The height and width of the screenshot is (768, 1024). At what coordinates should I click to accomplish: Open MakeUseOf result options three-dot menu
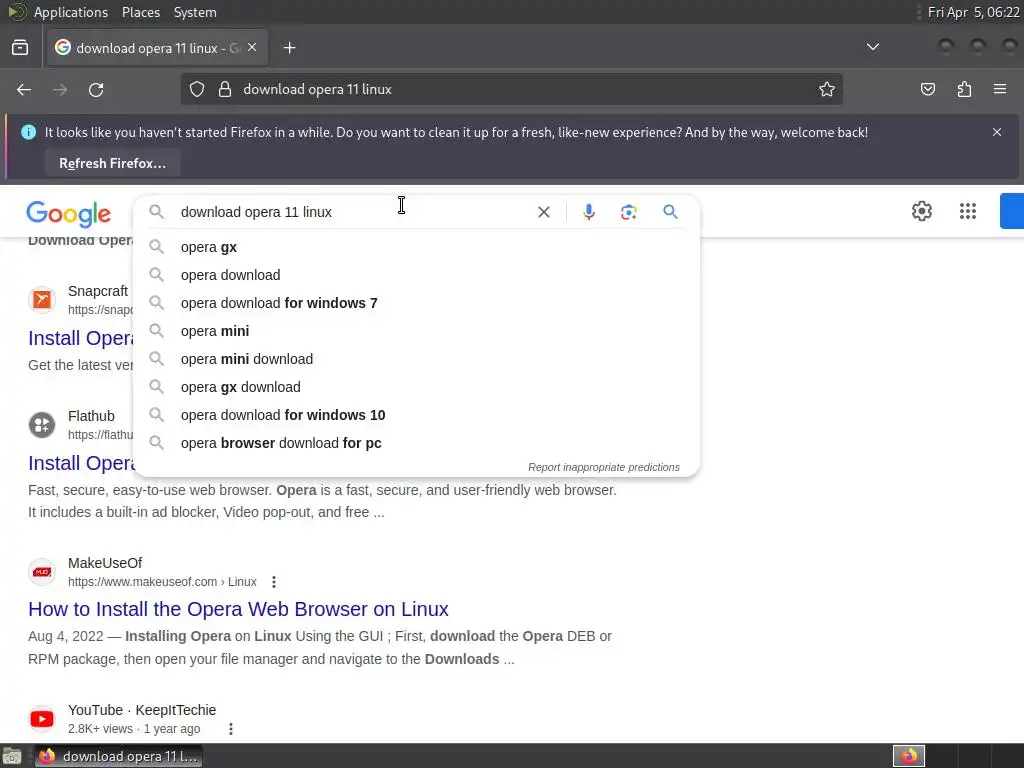(x=274, y=582)
